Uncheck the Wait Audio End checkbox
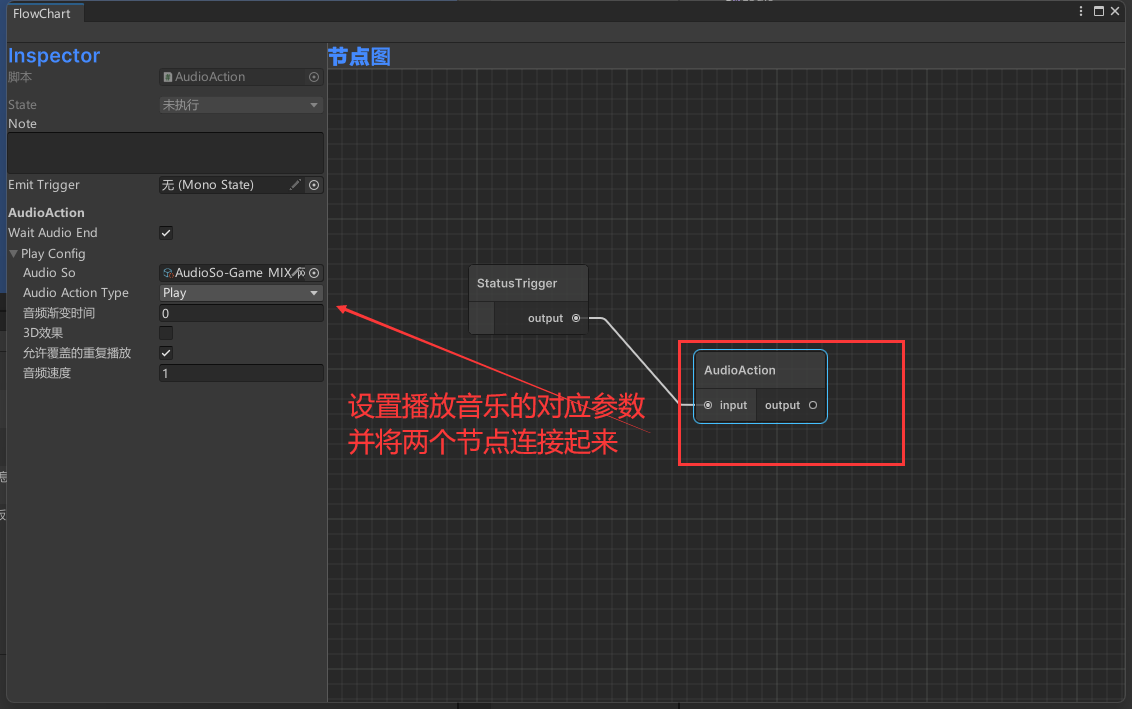Viewport: 1132px width, 709px height. pos(166,233)
